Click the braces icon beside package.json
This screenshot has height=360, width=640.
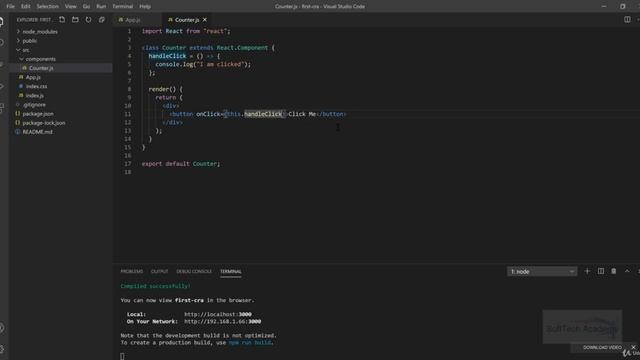[18, 114]
